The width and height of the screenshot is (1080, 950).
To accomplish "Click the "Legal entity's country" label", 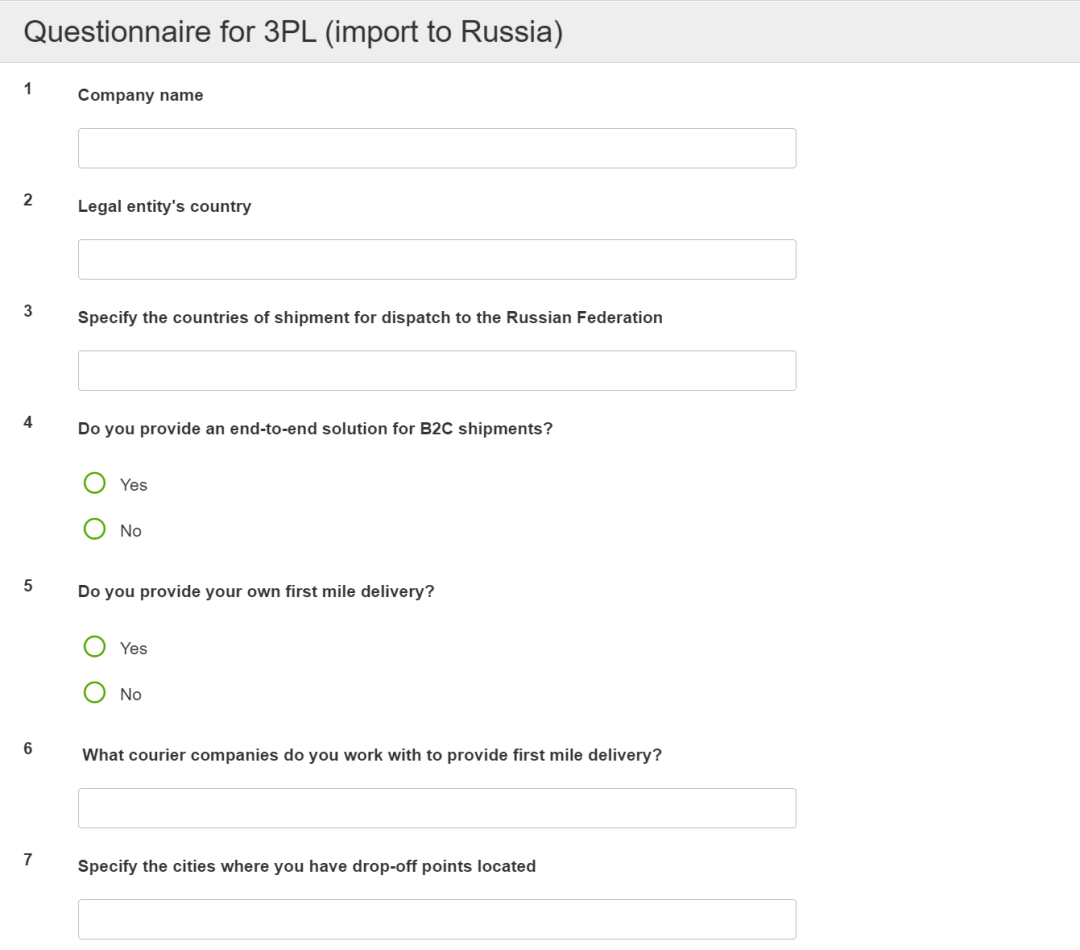I will pyautogui.click(x=164, y=206).
